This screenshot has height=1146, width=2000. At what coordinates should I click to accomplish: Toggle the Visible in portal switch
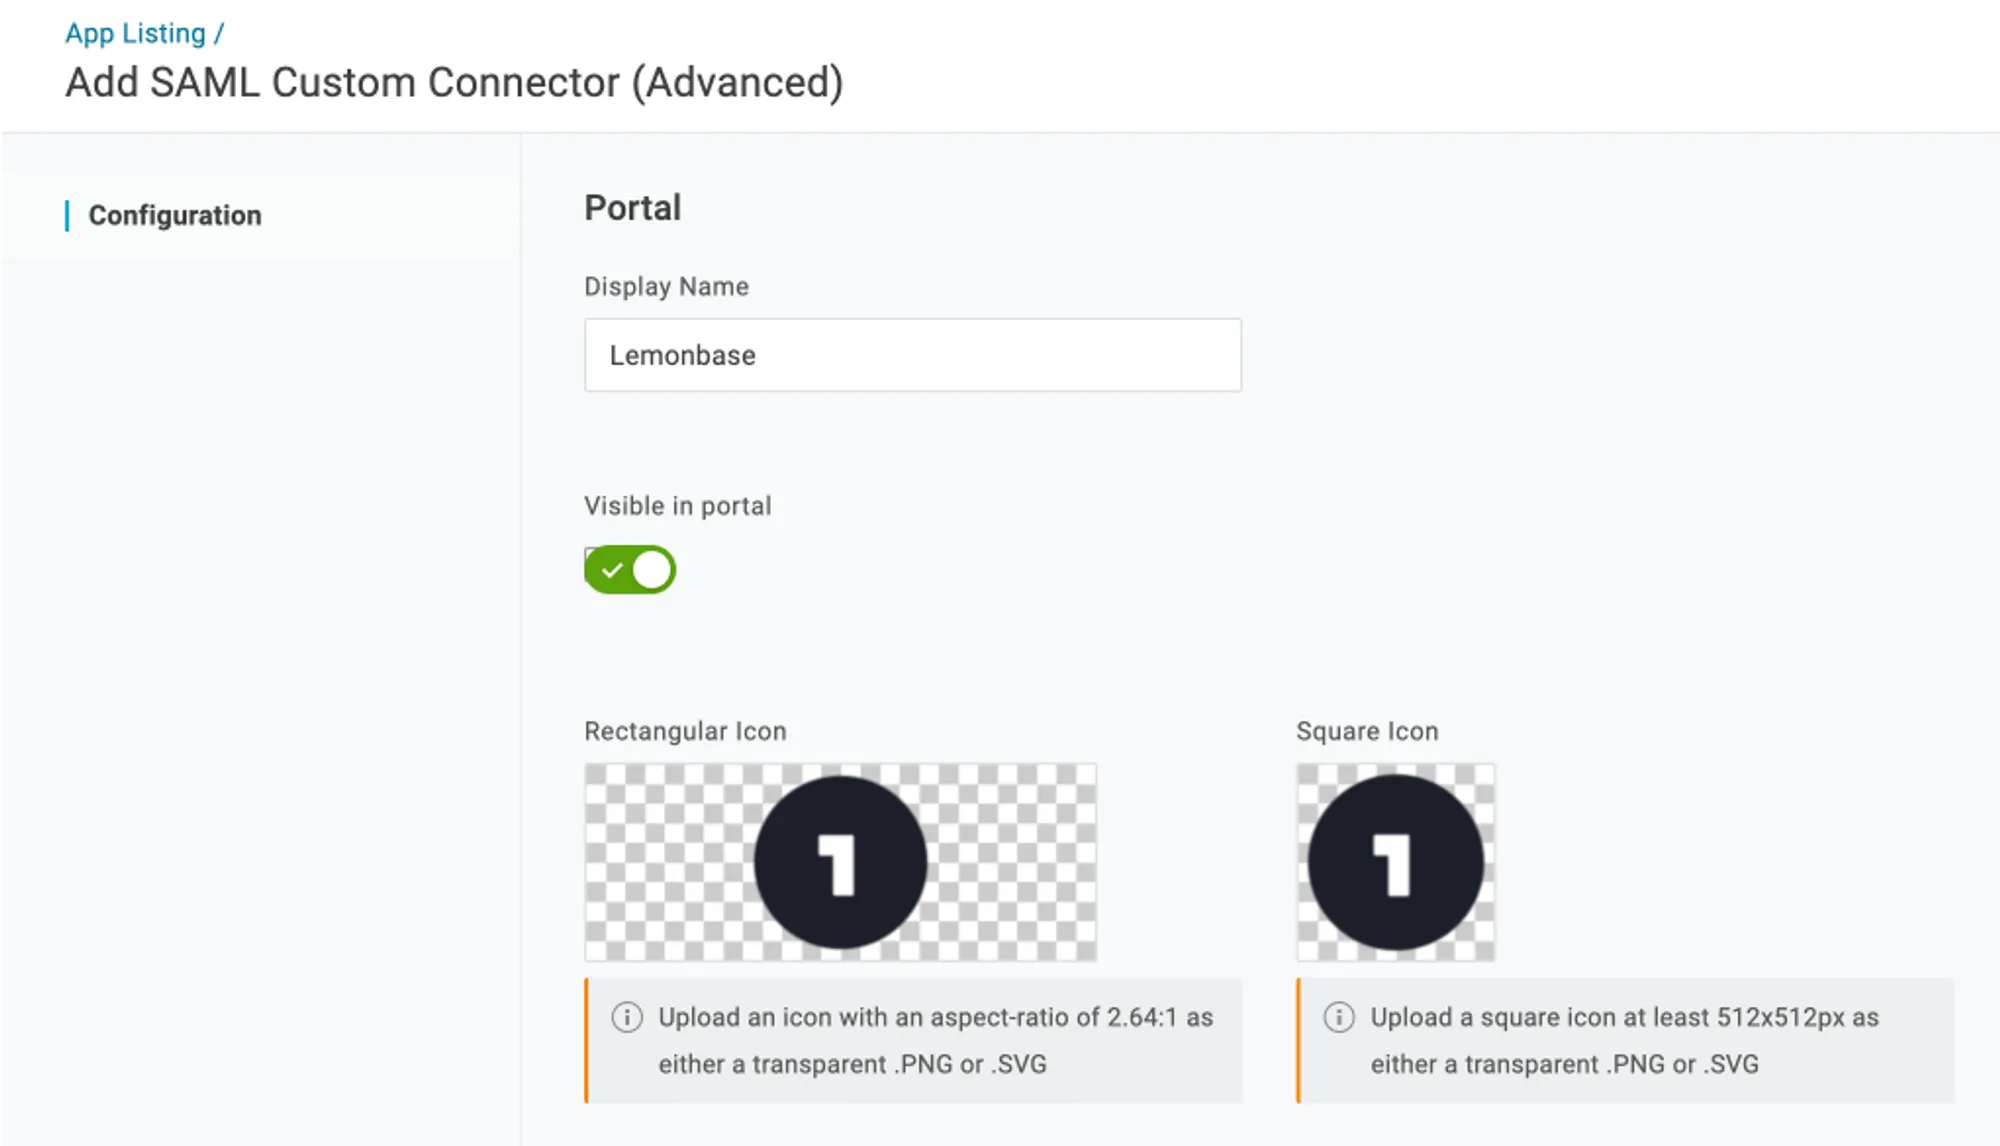(x=630, y=569)
